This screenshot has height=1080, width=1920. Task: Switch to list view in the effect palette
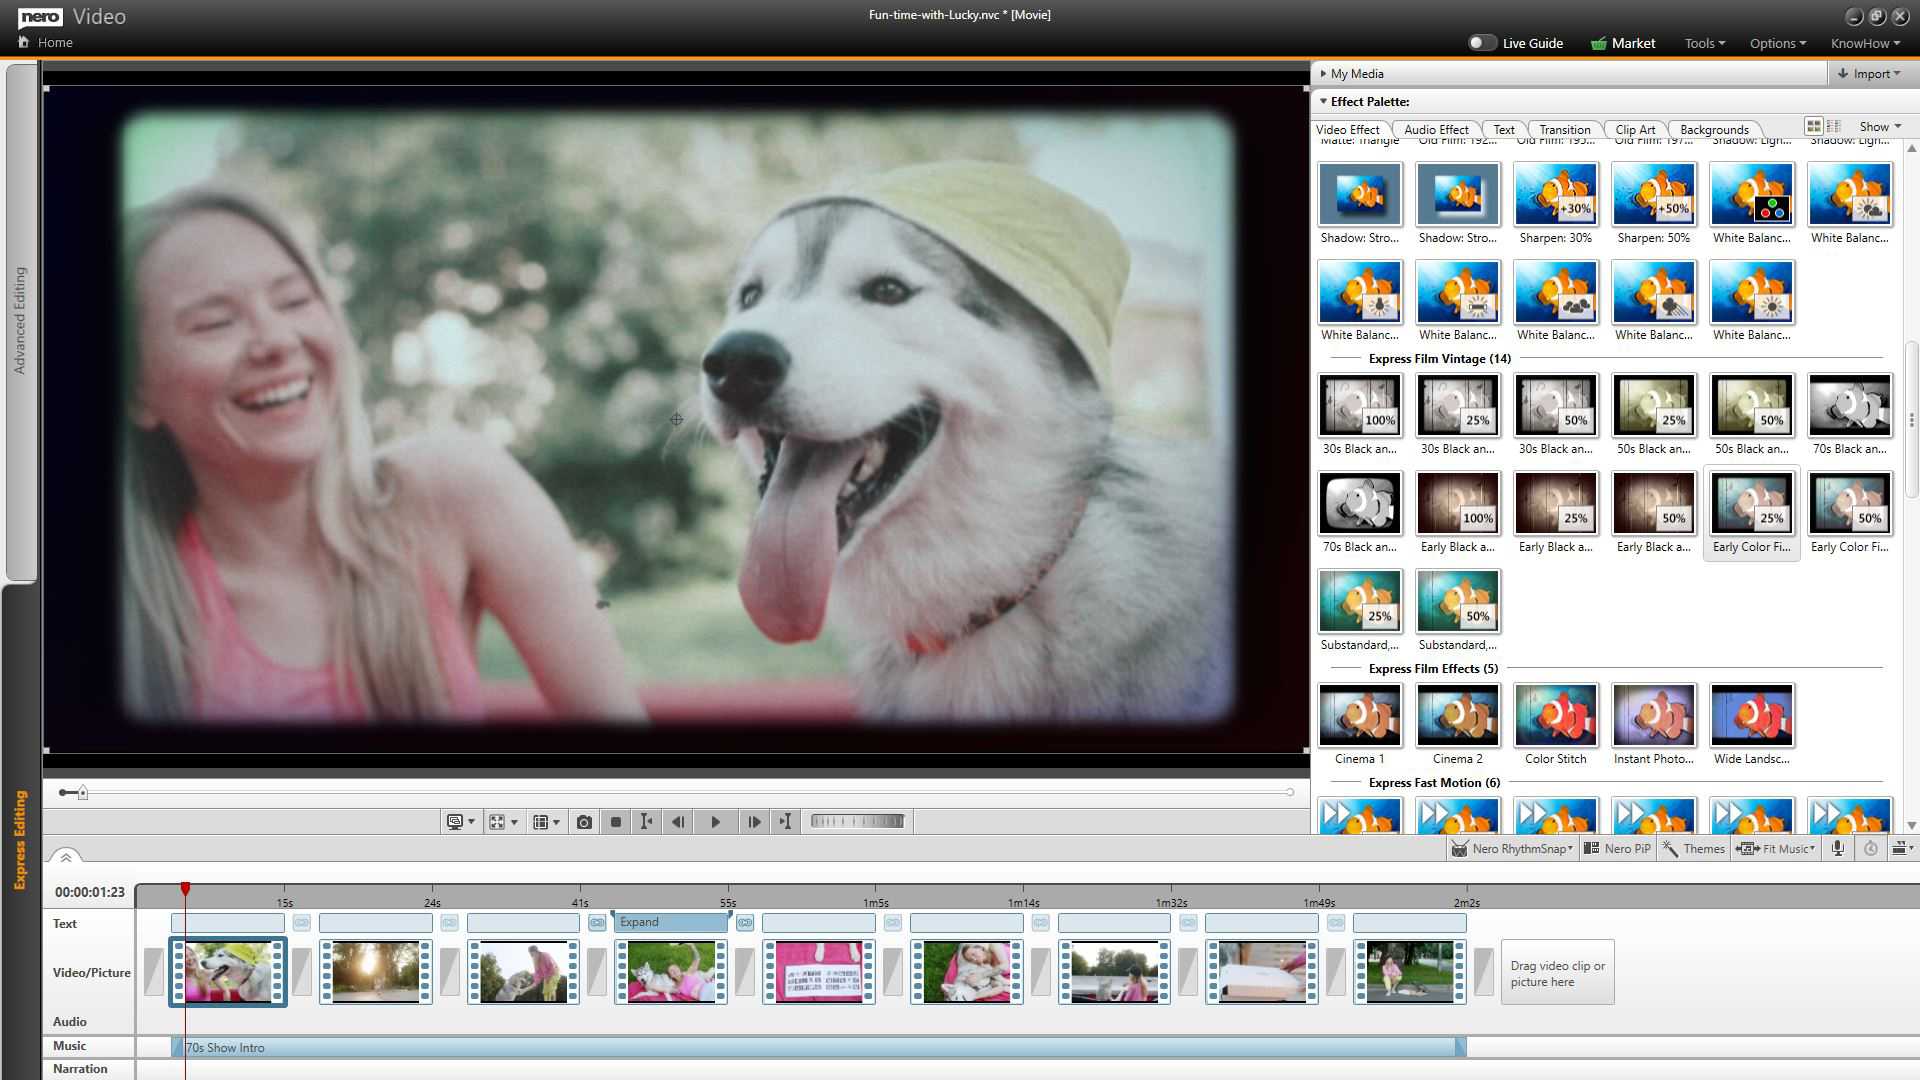point(1834,126)
